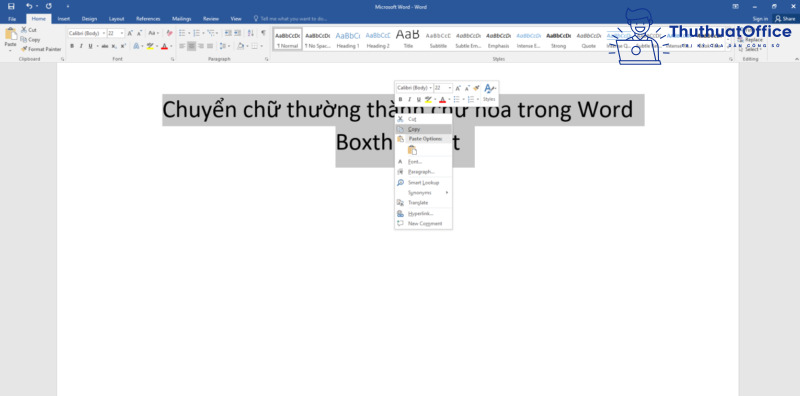The image size is (800, 396).
Task: Expand the Synonyms submenu
Action: pos(423,192)
